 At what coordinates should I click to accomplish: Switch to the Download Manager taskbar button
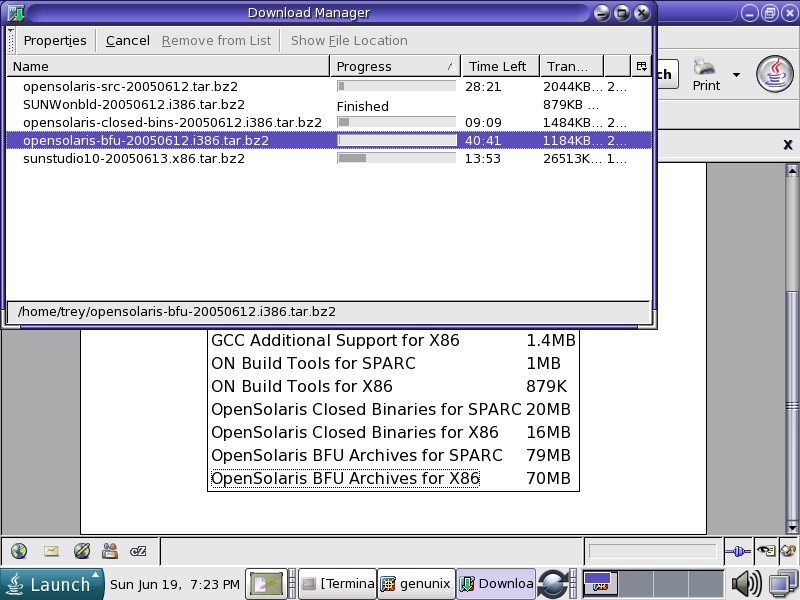coord(496,584)
